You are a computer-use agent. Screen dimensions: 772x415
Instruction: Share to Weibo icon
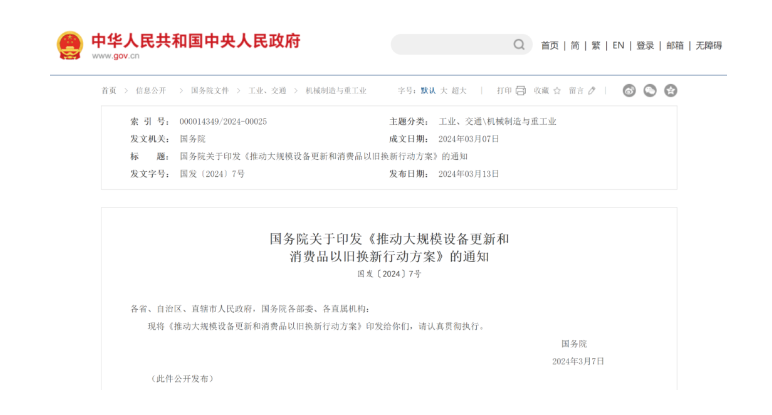pyautogui.click(x=629, y=91)
